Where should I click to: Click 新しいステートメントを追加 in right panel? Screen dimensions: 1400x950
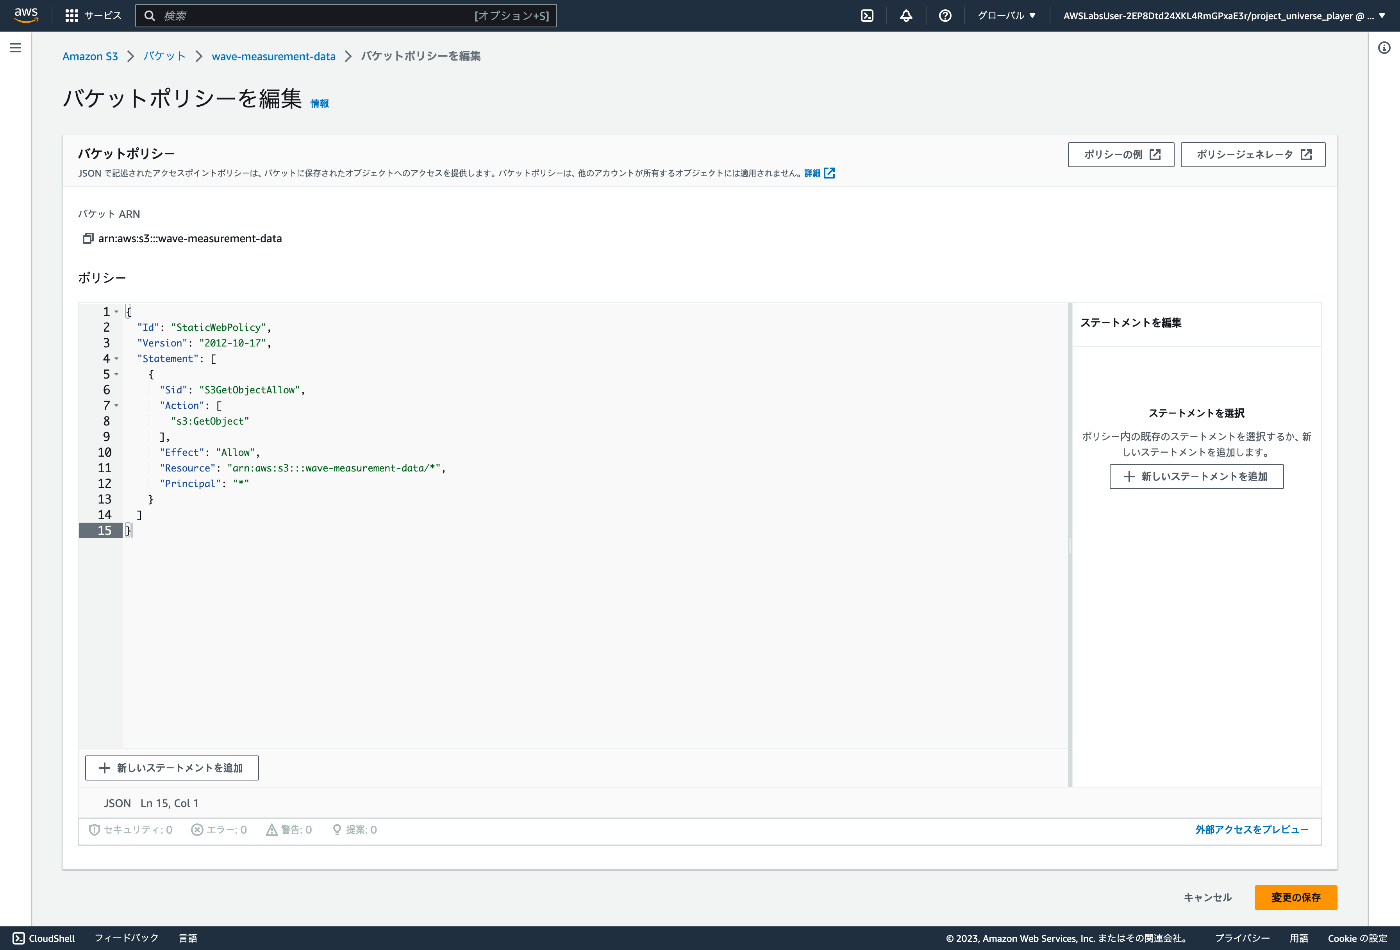pos(1196,477)
